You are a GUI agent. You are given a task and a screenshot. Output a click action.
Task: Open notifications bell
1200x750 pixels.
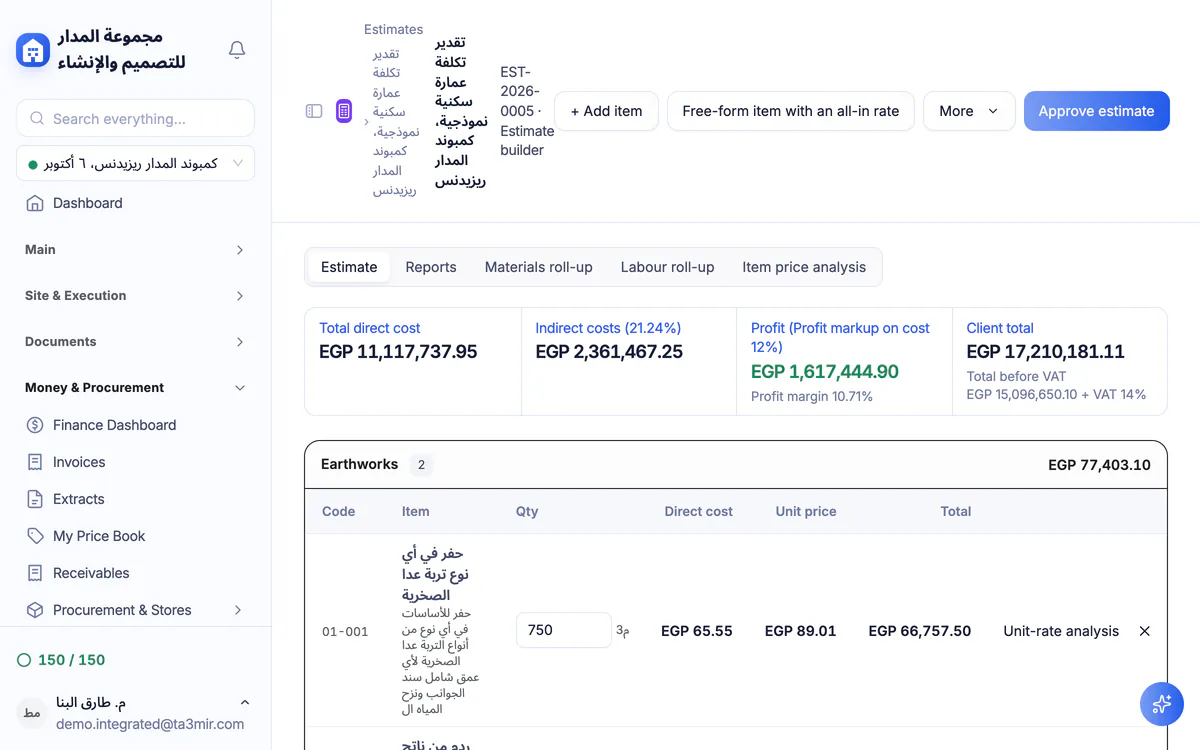pyautogui.click(x=237, y=50)
